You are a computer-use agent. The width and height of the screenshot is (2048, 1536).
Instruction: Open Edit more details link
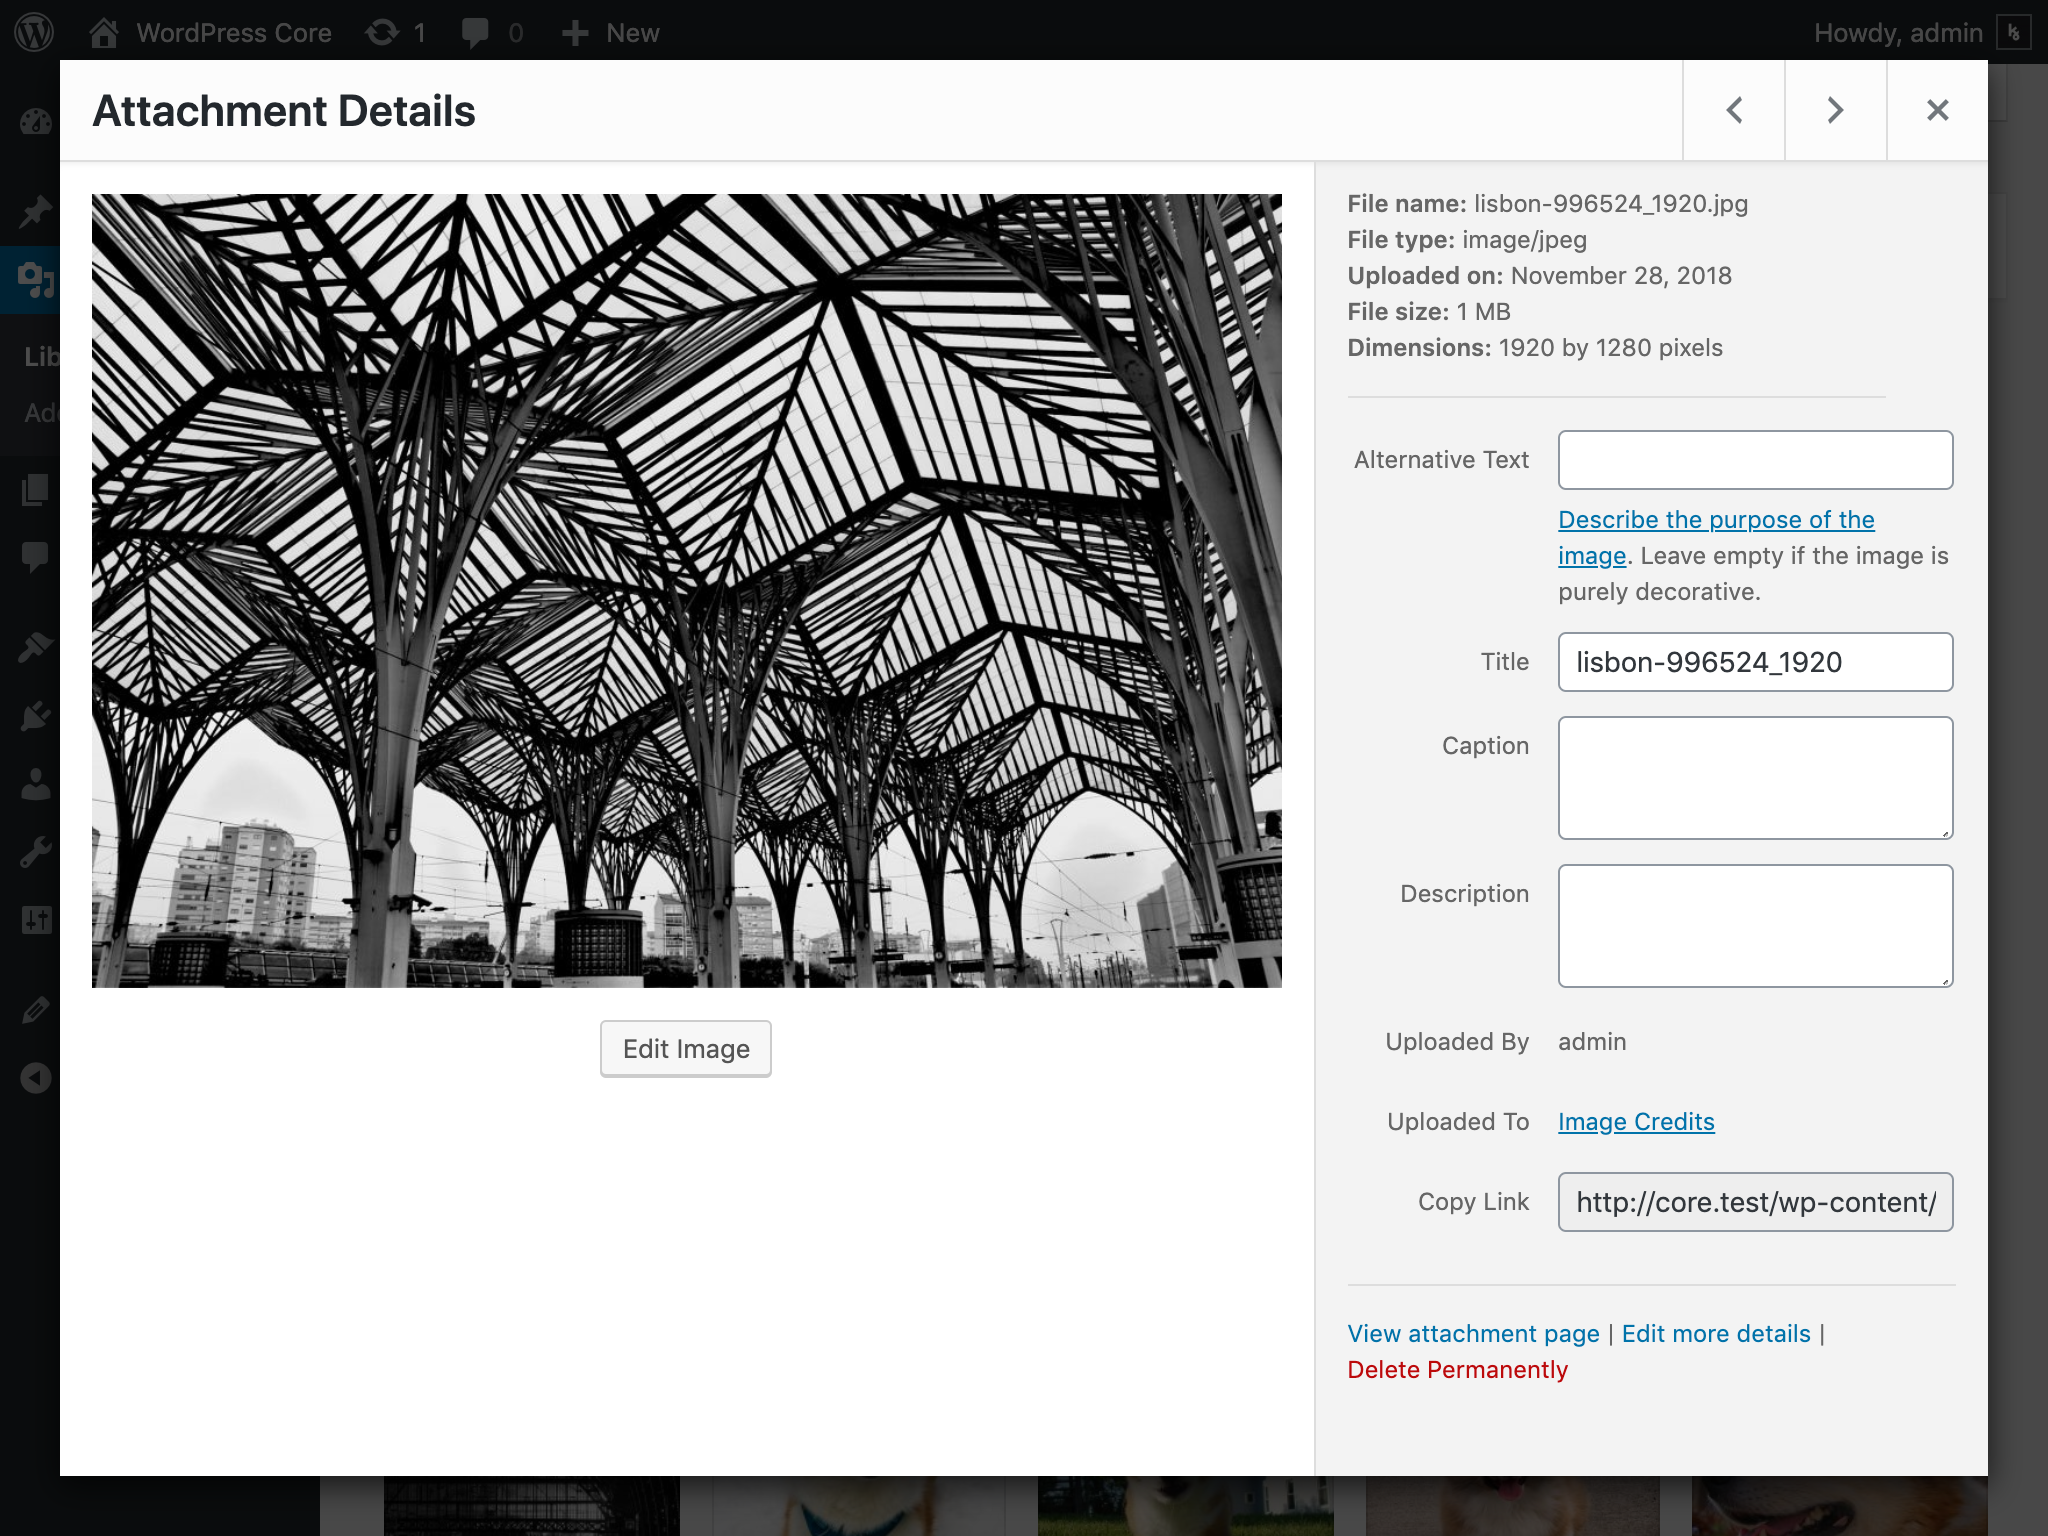coord(1716,1334)
